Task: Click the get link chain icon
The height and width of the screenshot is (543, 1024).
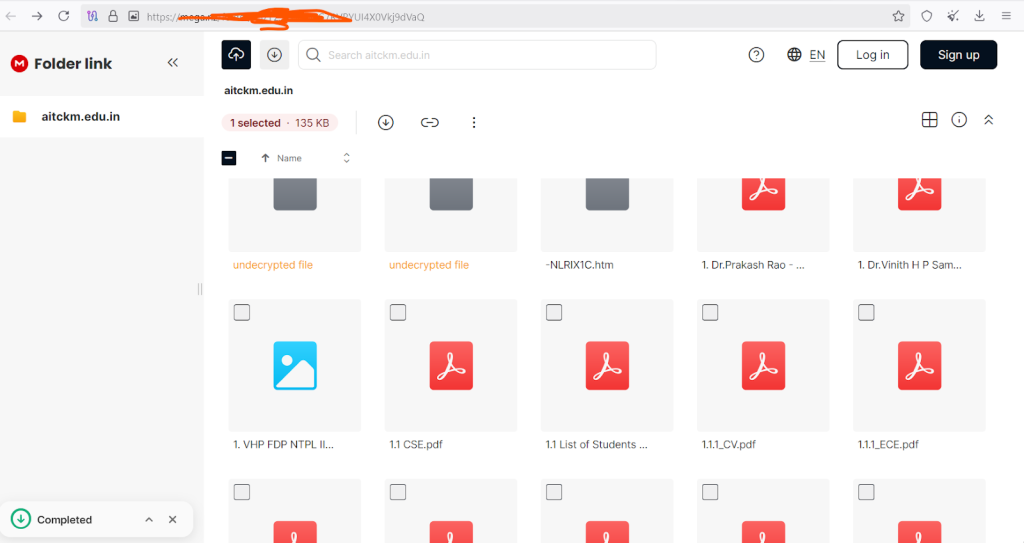Action: (x=429, y=122)
